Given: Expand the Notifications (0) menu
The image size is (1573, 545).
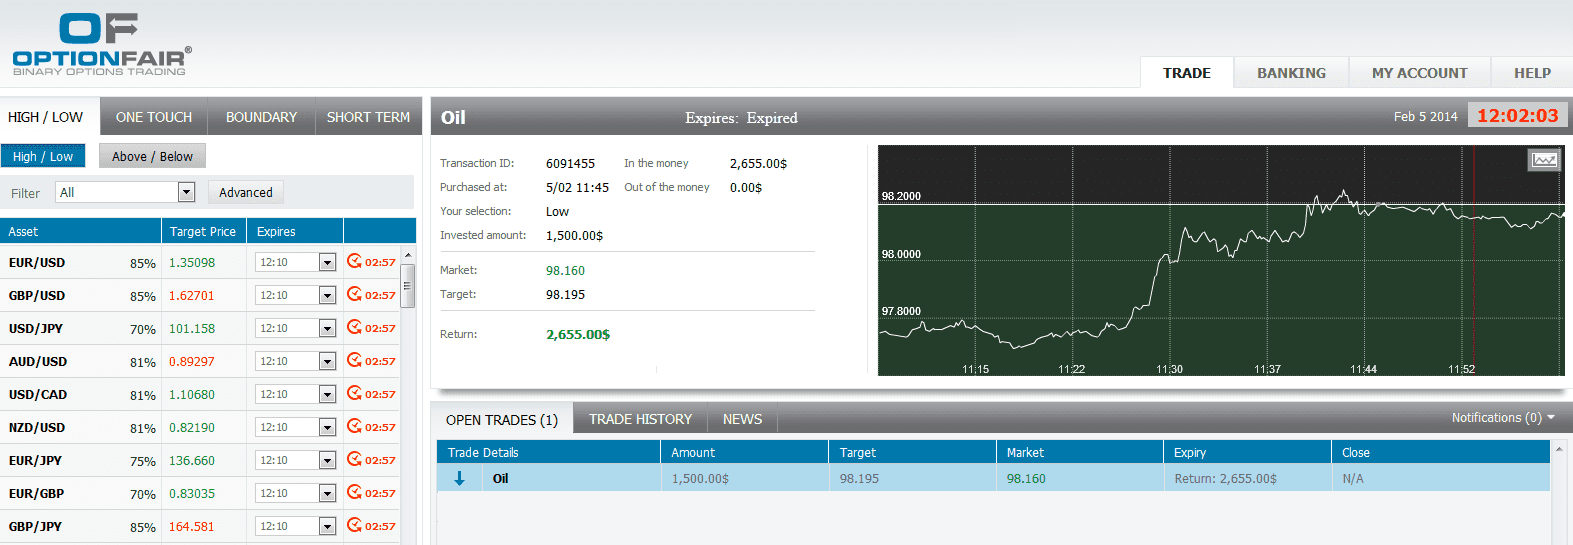Looking at the screenshot, I should (1502, 418).
